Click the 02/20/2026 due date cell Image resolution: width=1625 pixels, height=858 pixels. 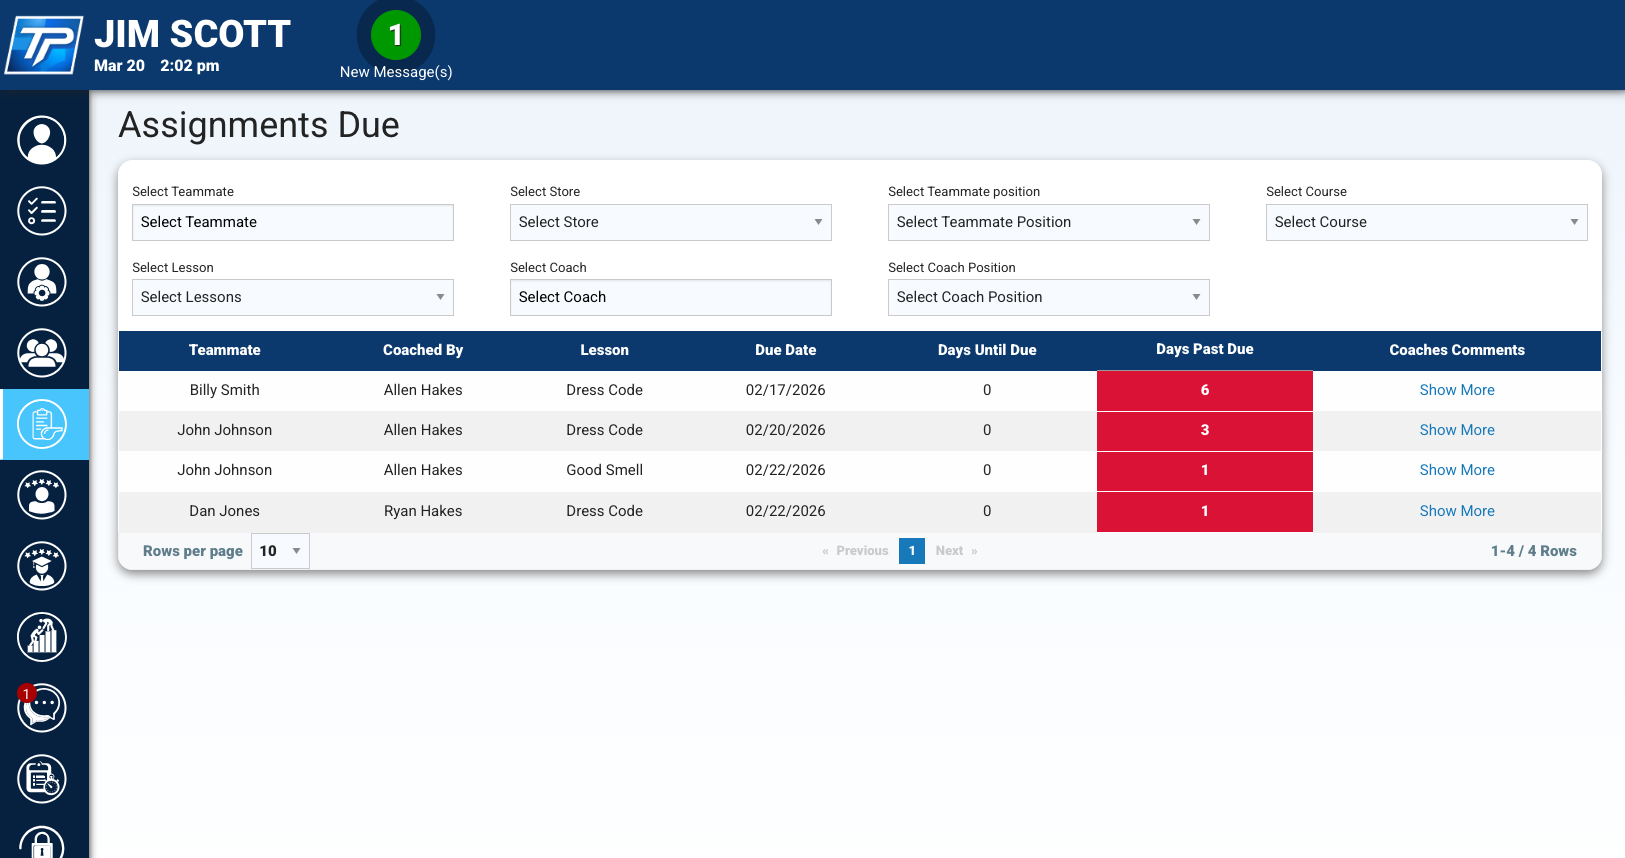click(x=786, y=430)
